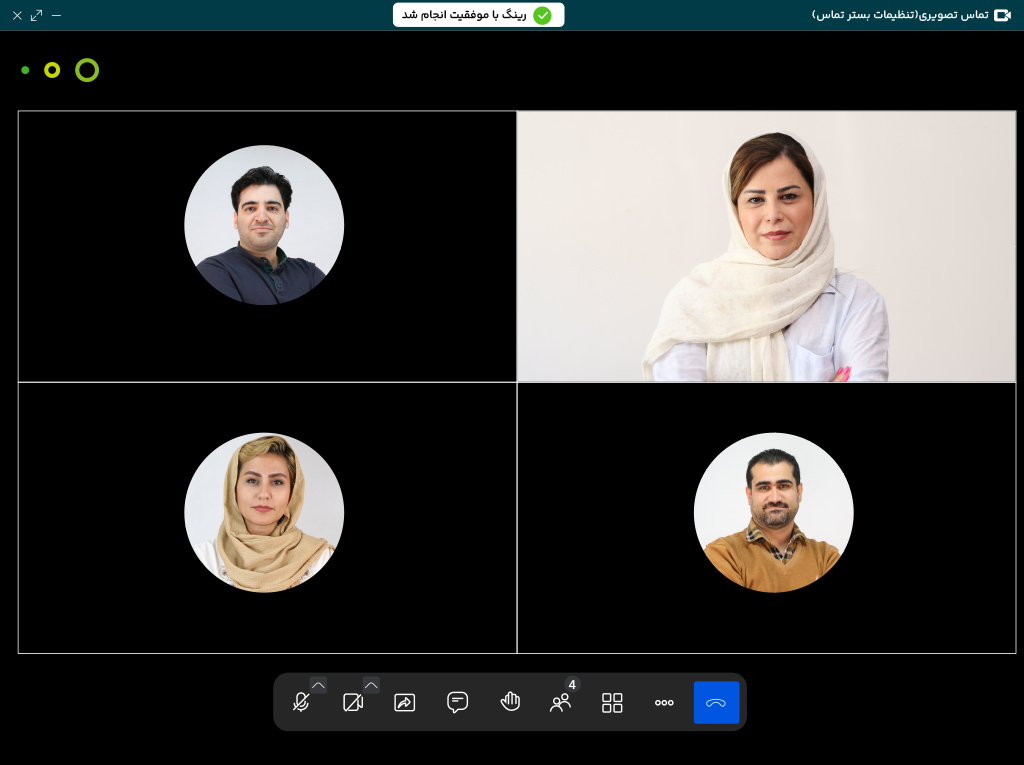This screenshot has width=1024, height=765.
Task: Click the participant count badge showing 4
Action: click(x=572, y=685)
